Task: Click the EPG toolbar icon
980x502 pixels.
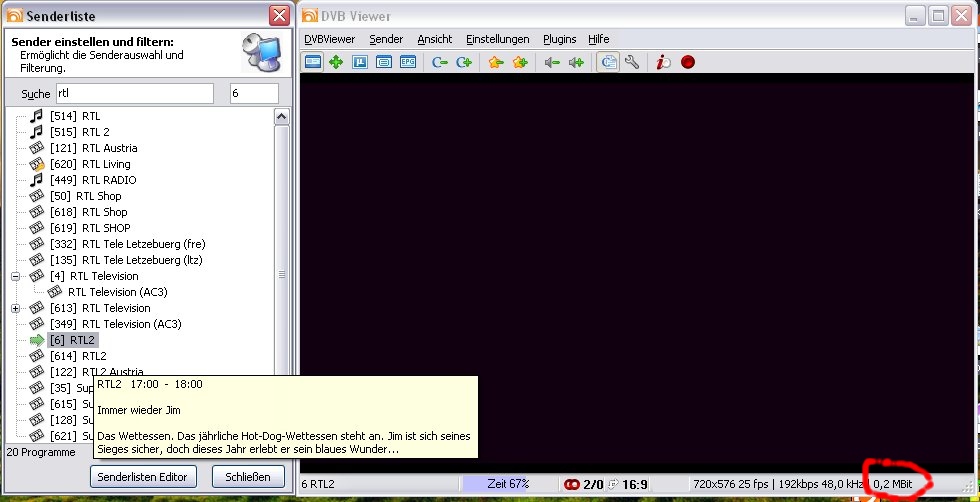Action: click(x=408, y=62)
